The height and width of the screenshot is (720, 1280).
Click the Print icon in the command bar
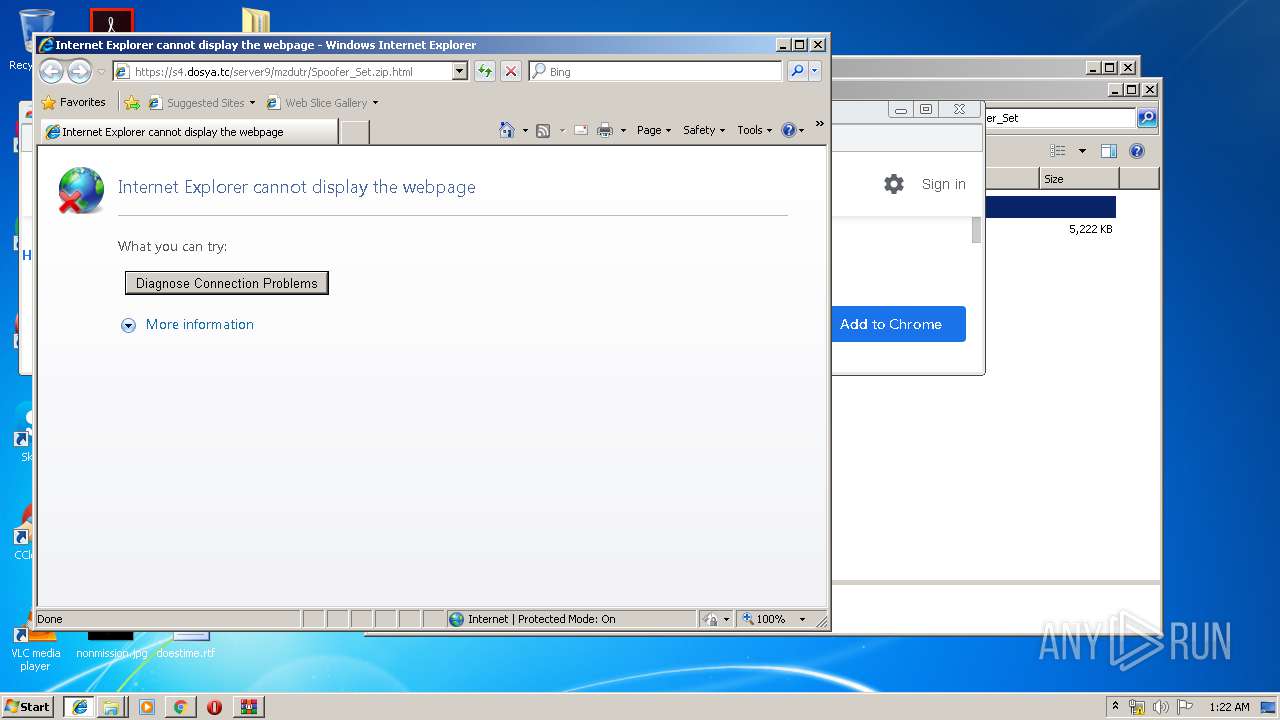[605, 130]
